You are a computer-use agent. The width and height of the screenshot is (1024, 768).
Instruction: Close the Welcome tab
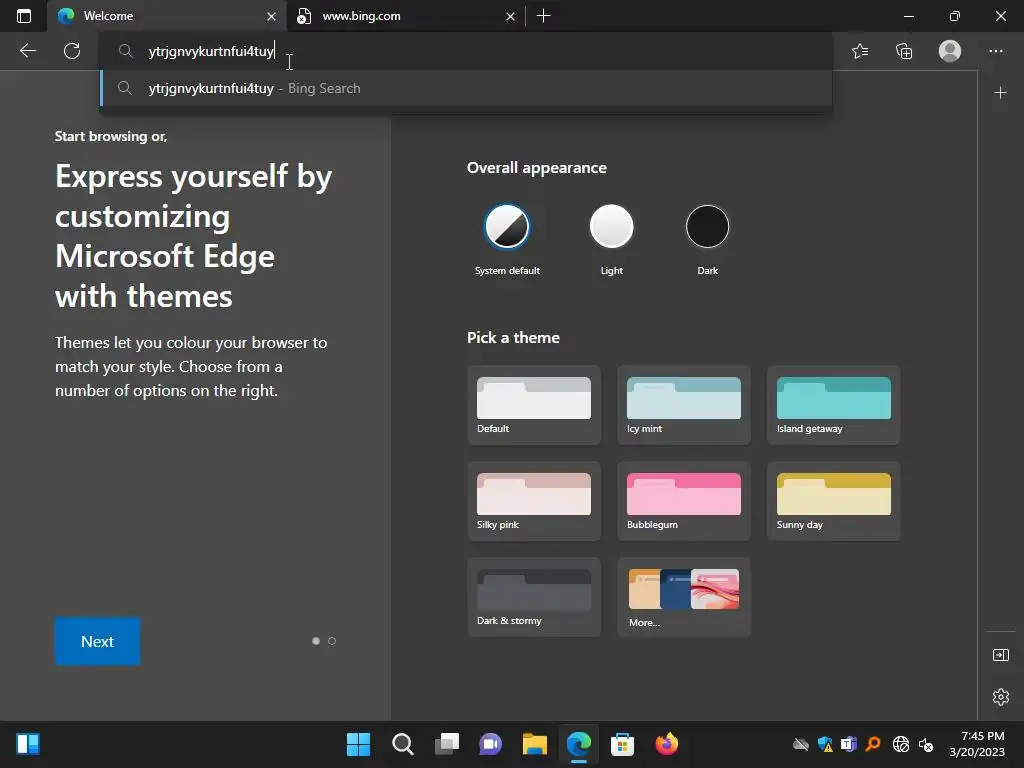pyautogui.click(x=271, y=16)
